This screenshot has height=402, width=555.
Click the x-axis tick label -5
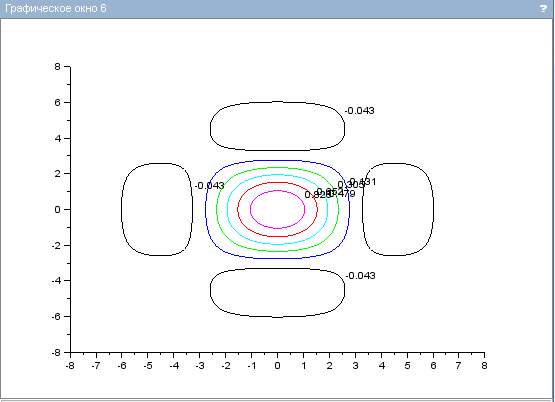(x=148, y=366)
